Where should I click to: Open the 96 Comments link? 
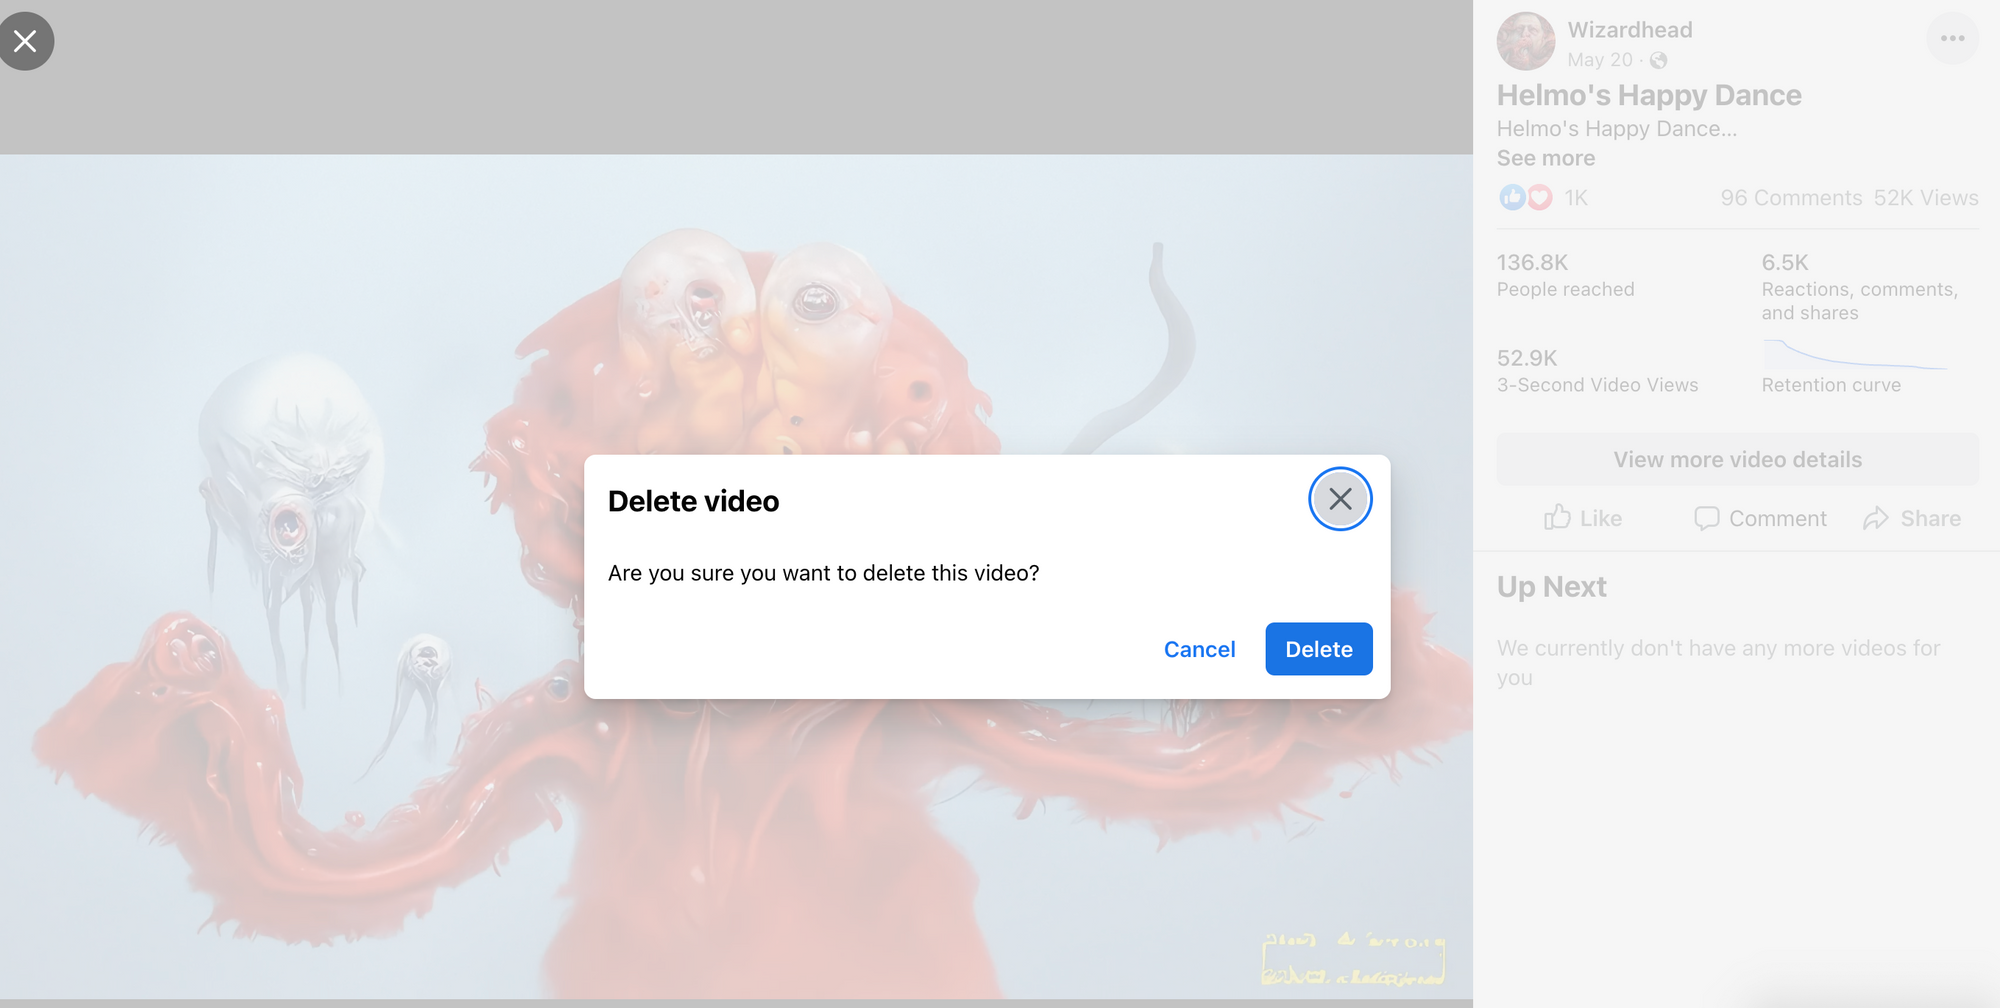click(x=1791, y=198)
